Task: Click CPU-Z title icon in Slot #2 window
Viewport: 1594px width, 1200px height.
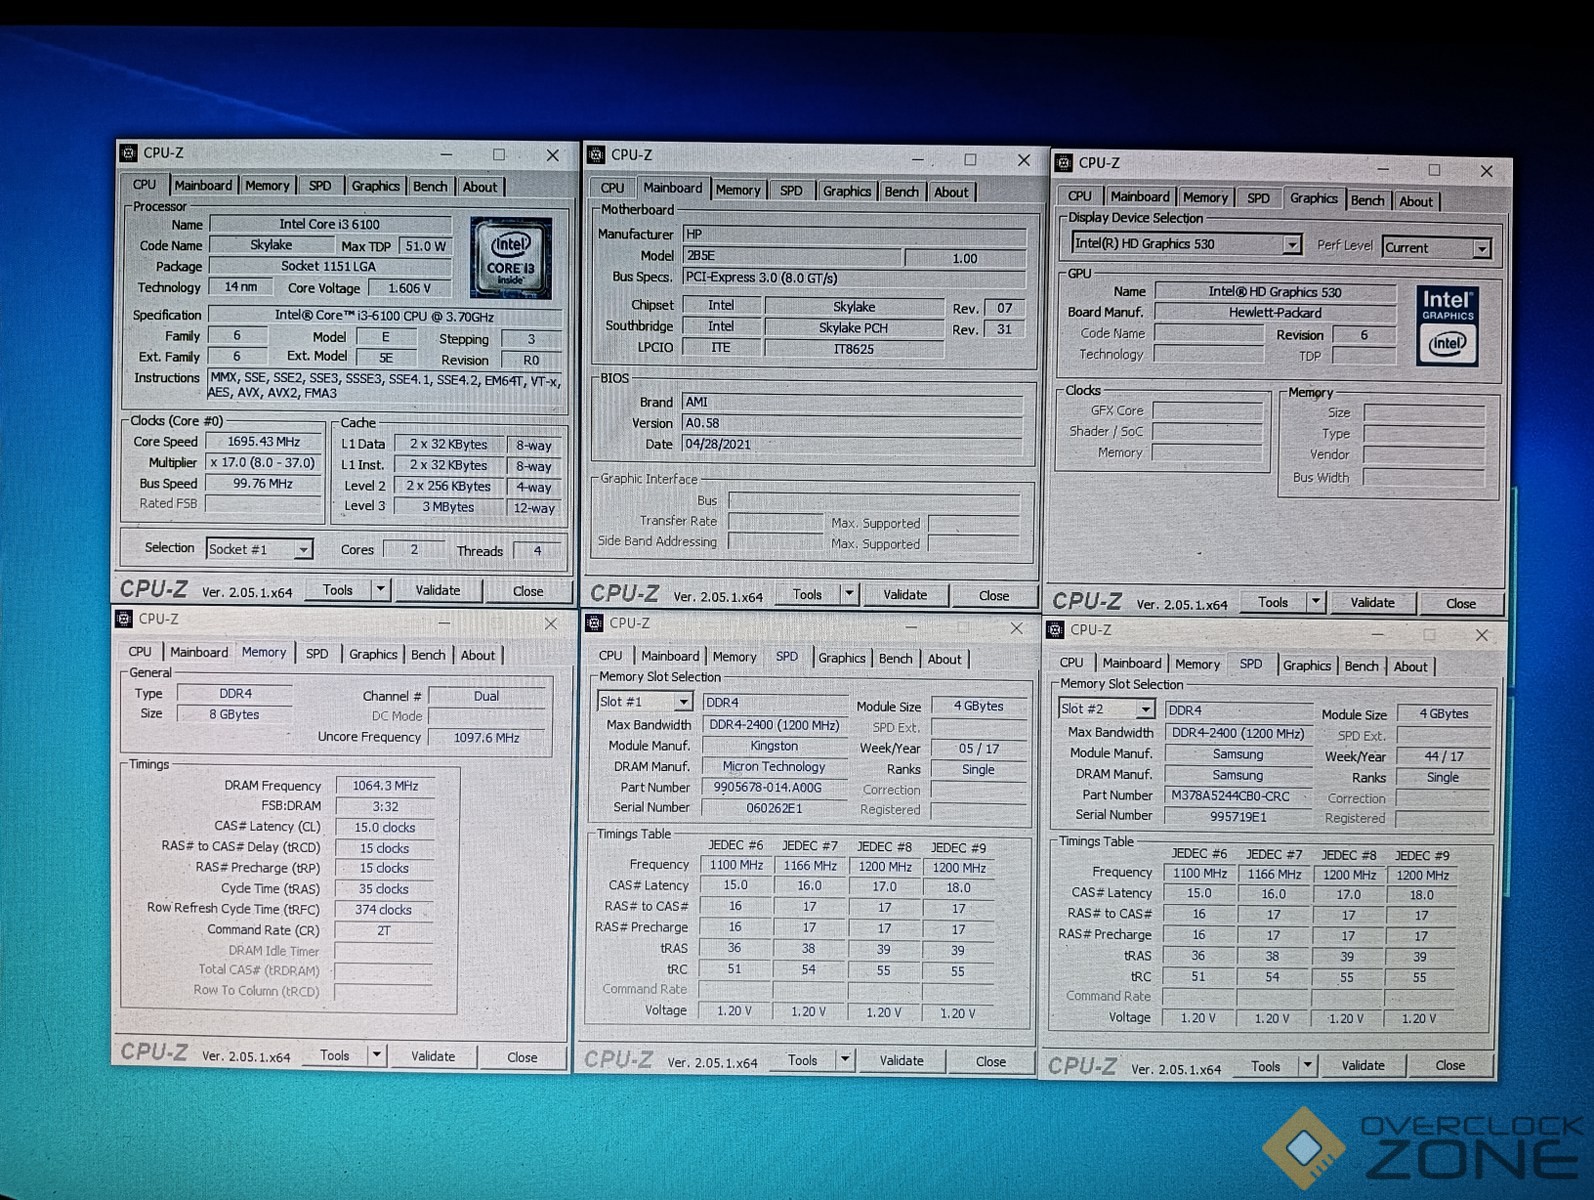Action: point(1055,630)
